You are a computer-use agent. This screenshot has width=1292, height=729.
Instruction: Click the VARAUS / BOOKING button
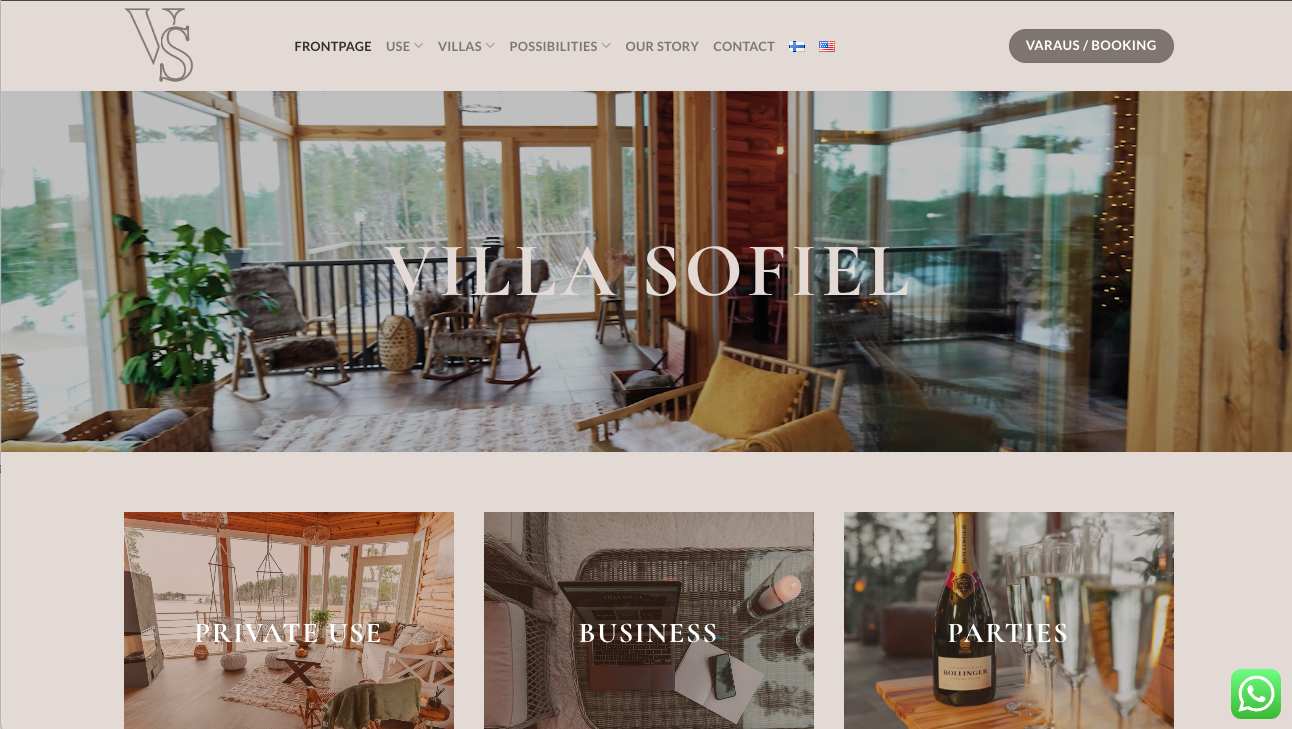pyautogui.click(x=1091, y=46)
